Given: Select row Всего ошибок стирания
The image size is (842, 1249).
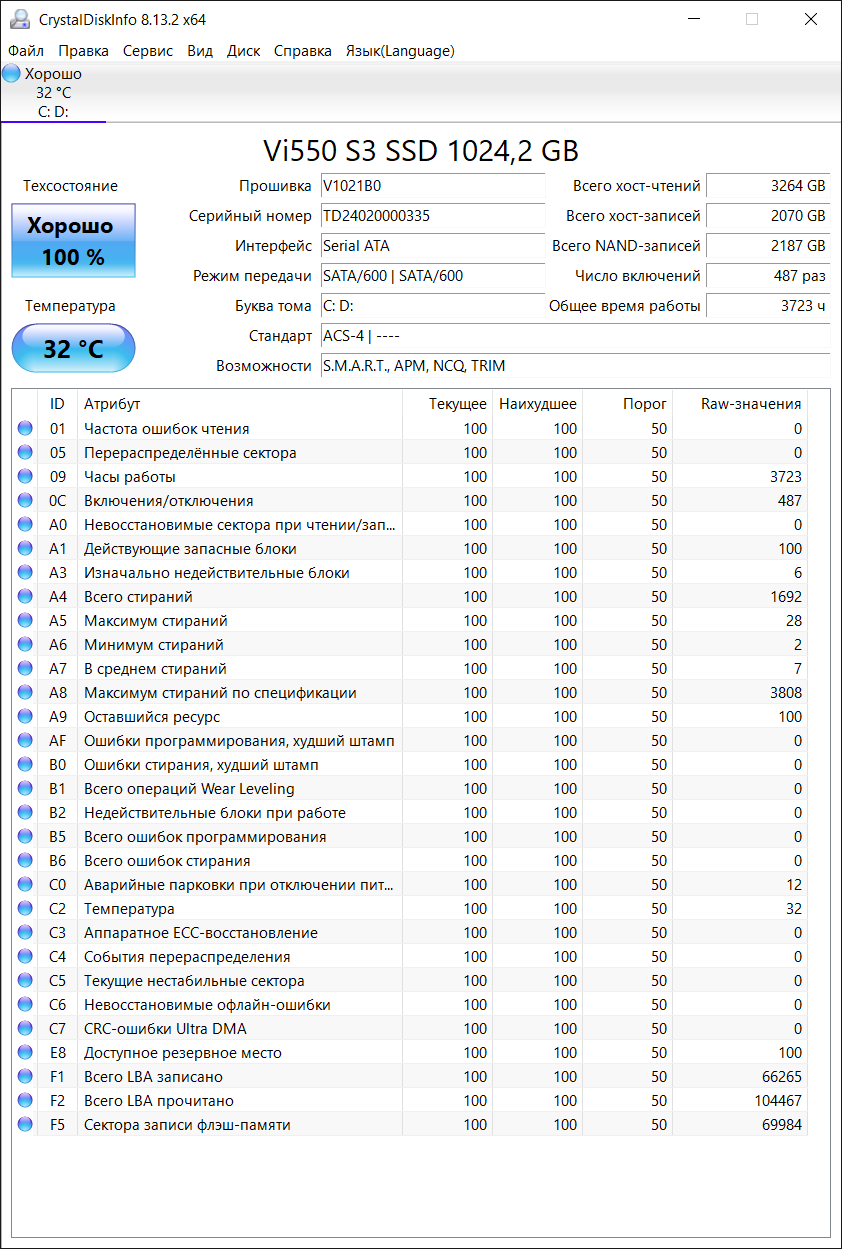Looking at the screenshot, I should coord(410,861).
